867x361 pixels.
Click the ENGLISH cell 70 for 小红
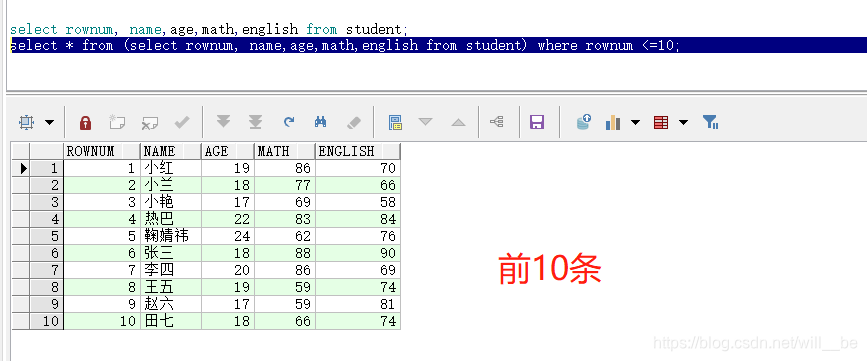tap(358, 168)
